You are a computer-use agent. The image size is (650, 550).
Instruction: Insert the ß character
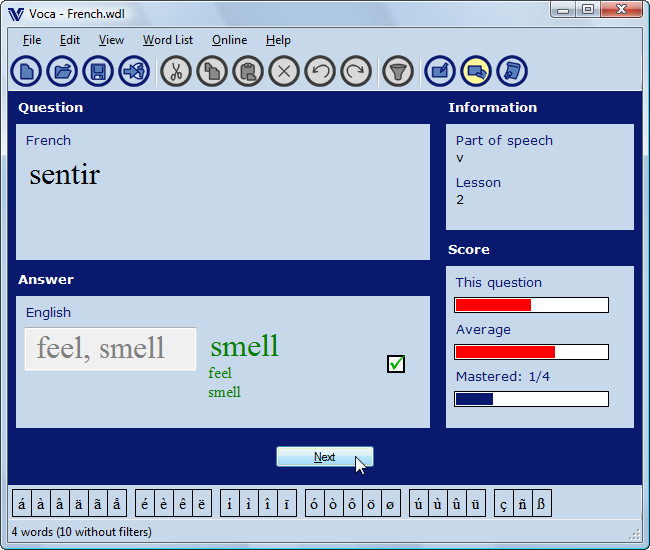pos(542,503)
